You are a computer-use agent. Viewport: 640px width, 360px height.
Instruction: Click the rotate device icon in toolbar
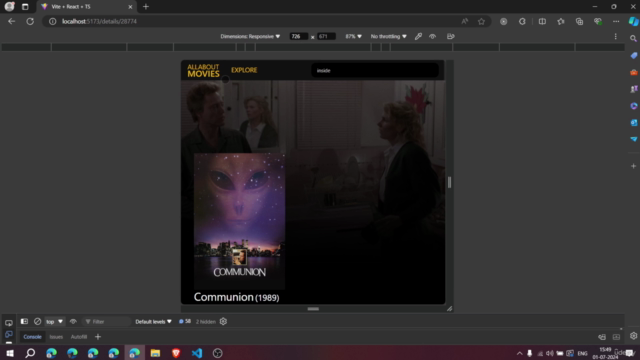pos(451,36)
